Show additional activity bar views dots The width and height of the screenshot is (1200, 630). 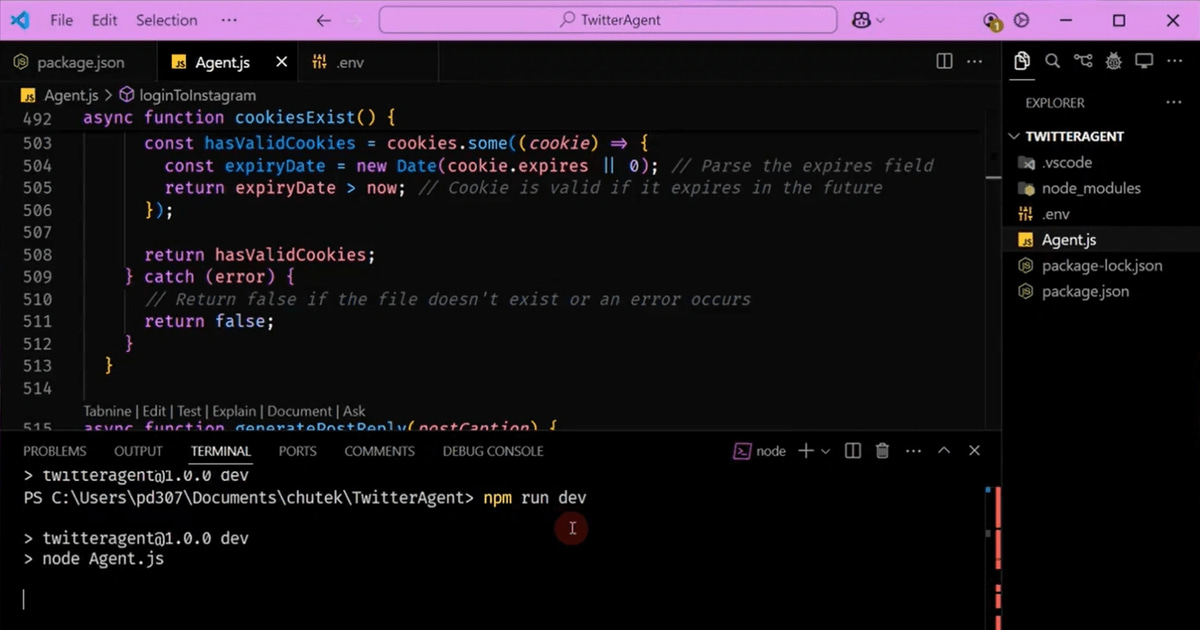(x=1174, y=61)
